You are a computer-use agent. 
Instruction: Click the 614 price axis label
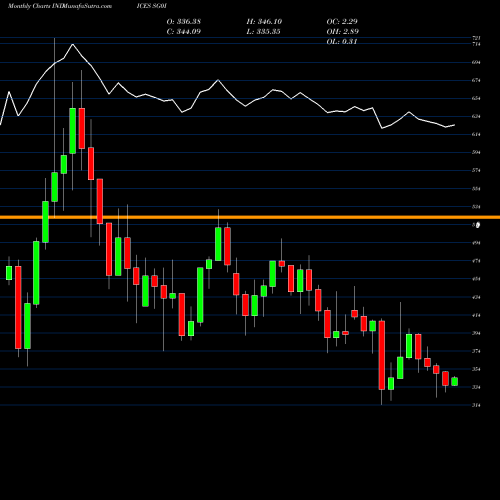point(476,134)
